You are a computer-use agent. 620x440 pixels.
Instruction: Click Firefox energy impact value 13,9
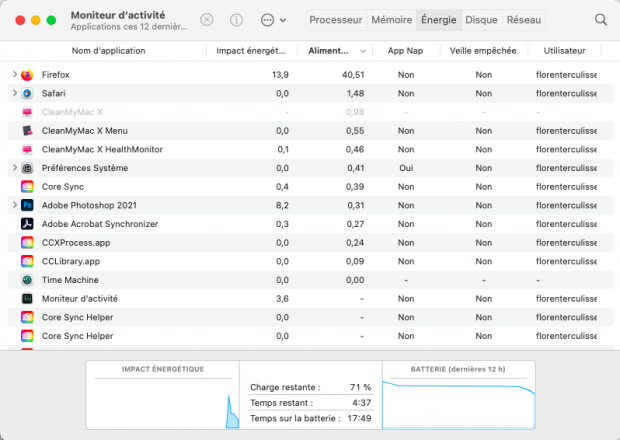click(280, 75)
